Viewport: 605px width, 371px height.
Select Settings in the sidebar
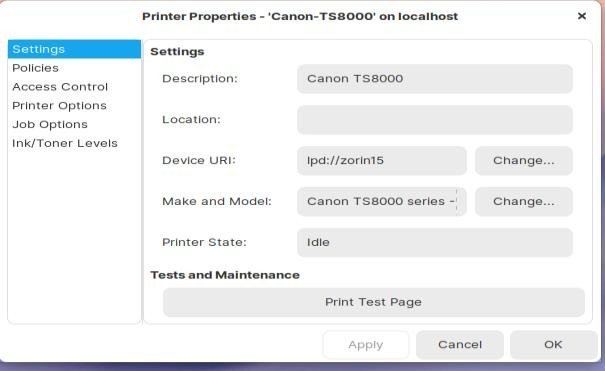[x=74, y=49]
